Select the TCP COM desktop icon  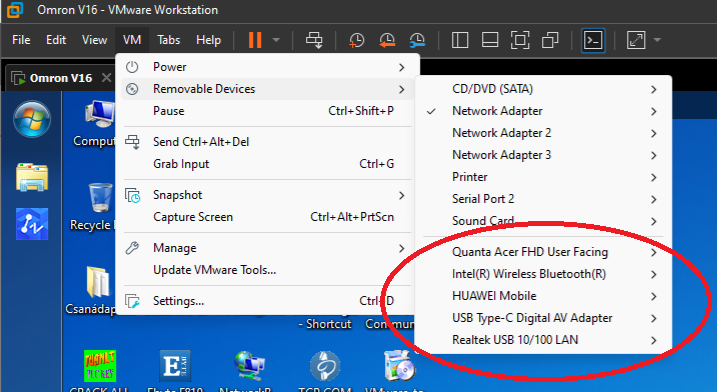click(x=325, y=371)
